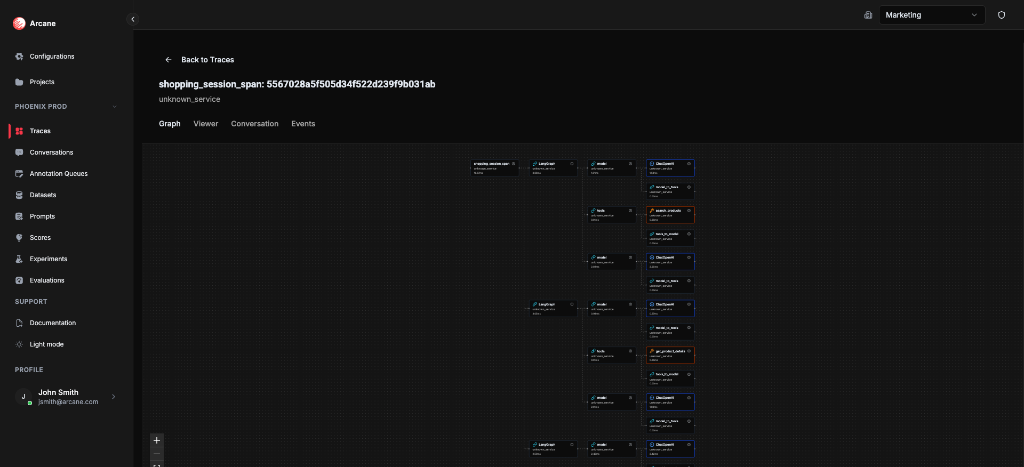Open the Documentation link
This screenshot has width=1024, height=467.
52,323
